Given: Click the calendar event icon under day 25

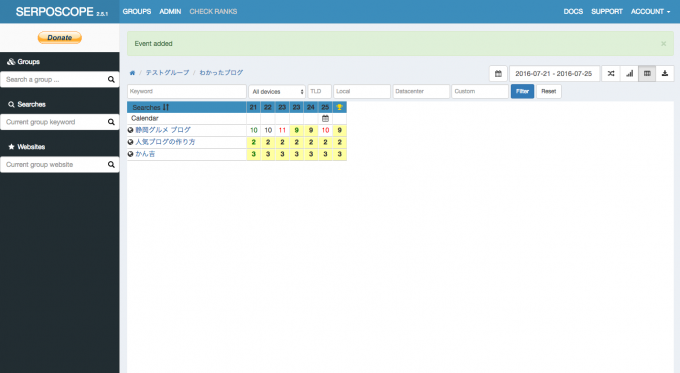Looking at the screenshot, I should 325,118.
